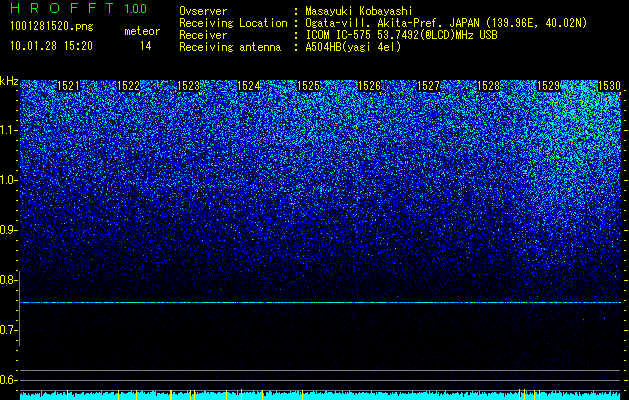Select the filename 1001281520.png

52,27
